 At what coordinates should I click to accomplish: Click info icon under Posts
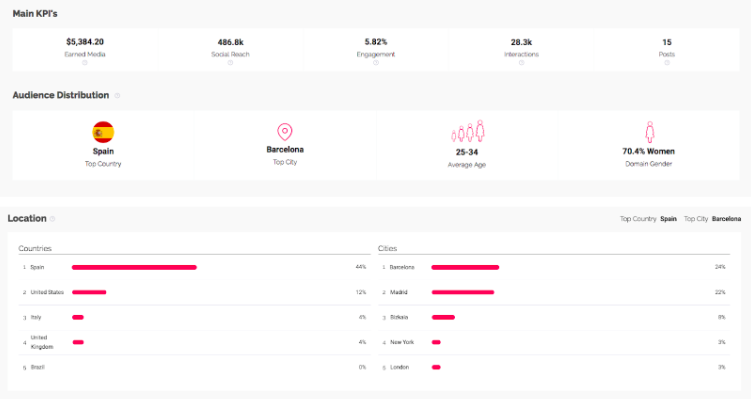[667, 63]
